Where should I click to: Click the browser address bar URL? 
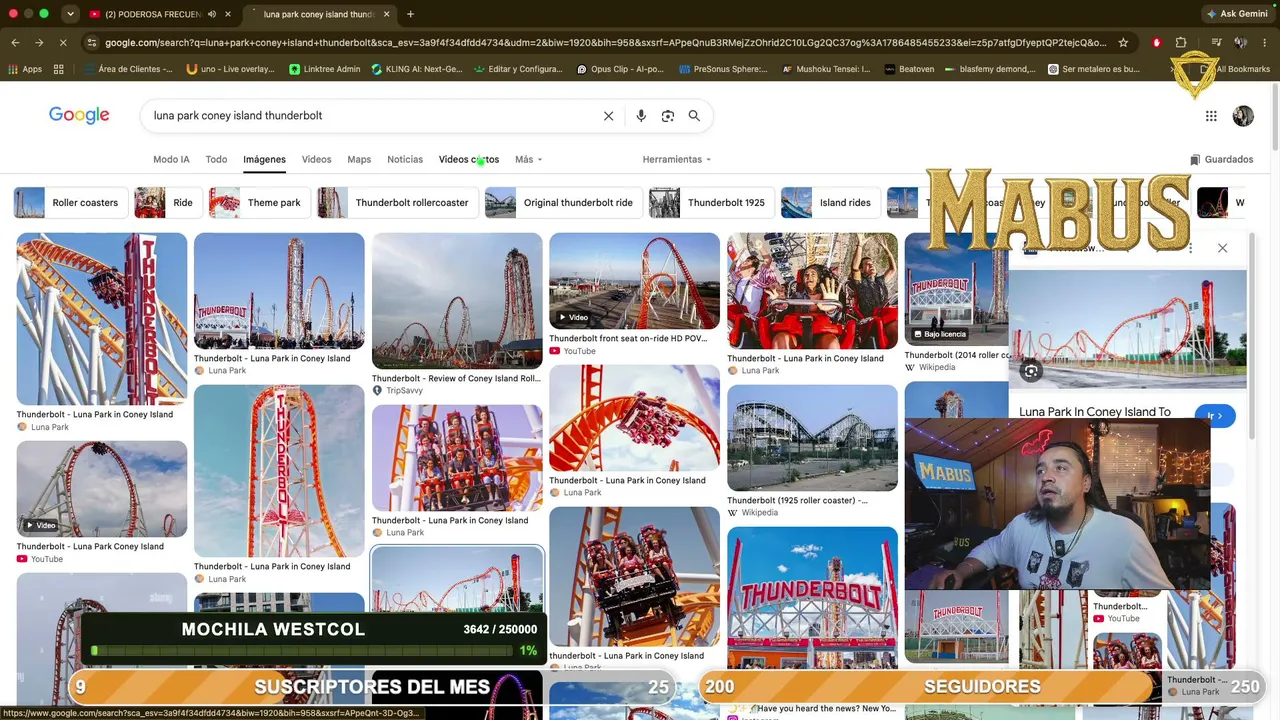click(606, 43)
